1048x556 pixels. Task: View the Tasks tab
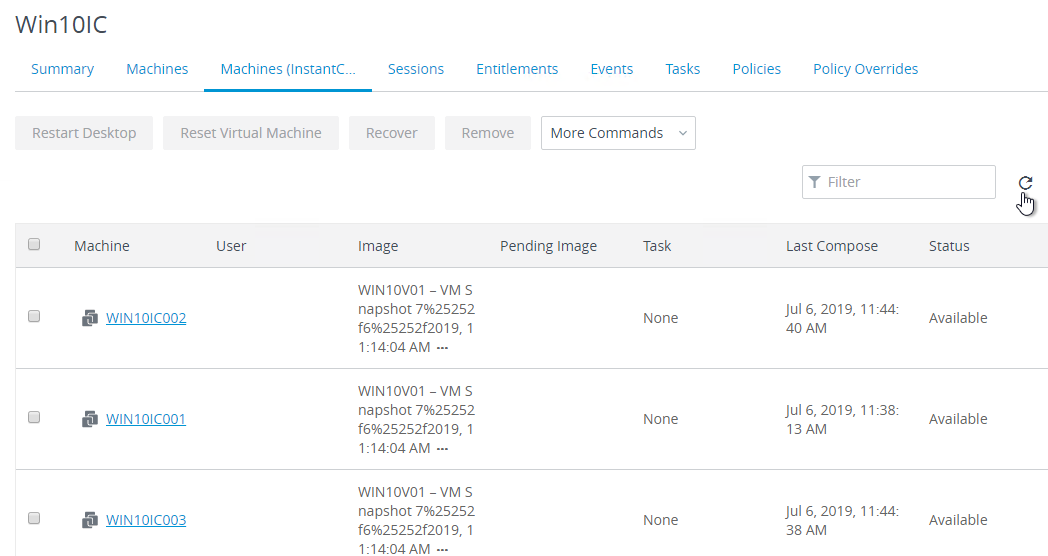click(x=682, y=69)
